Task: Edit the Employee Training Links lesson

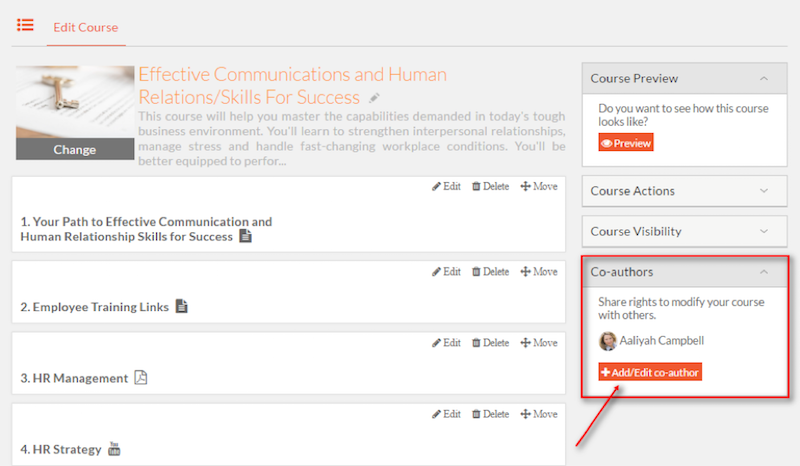Action: (446, 272)
